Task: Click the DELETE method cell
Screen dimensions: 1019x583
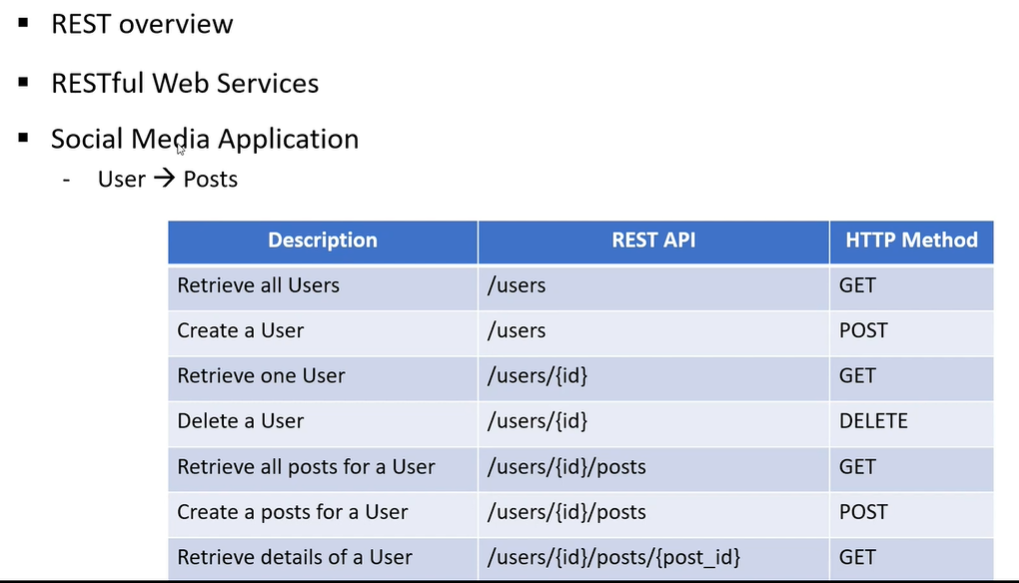Action: tap(911, 422)
